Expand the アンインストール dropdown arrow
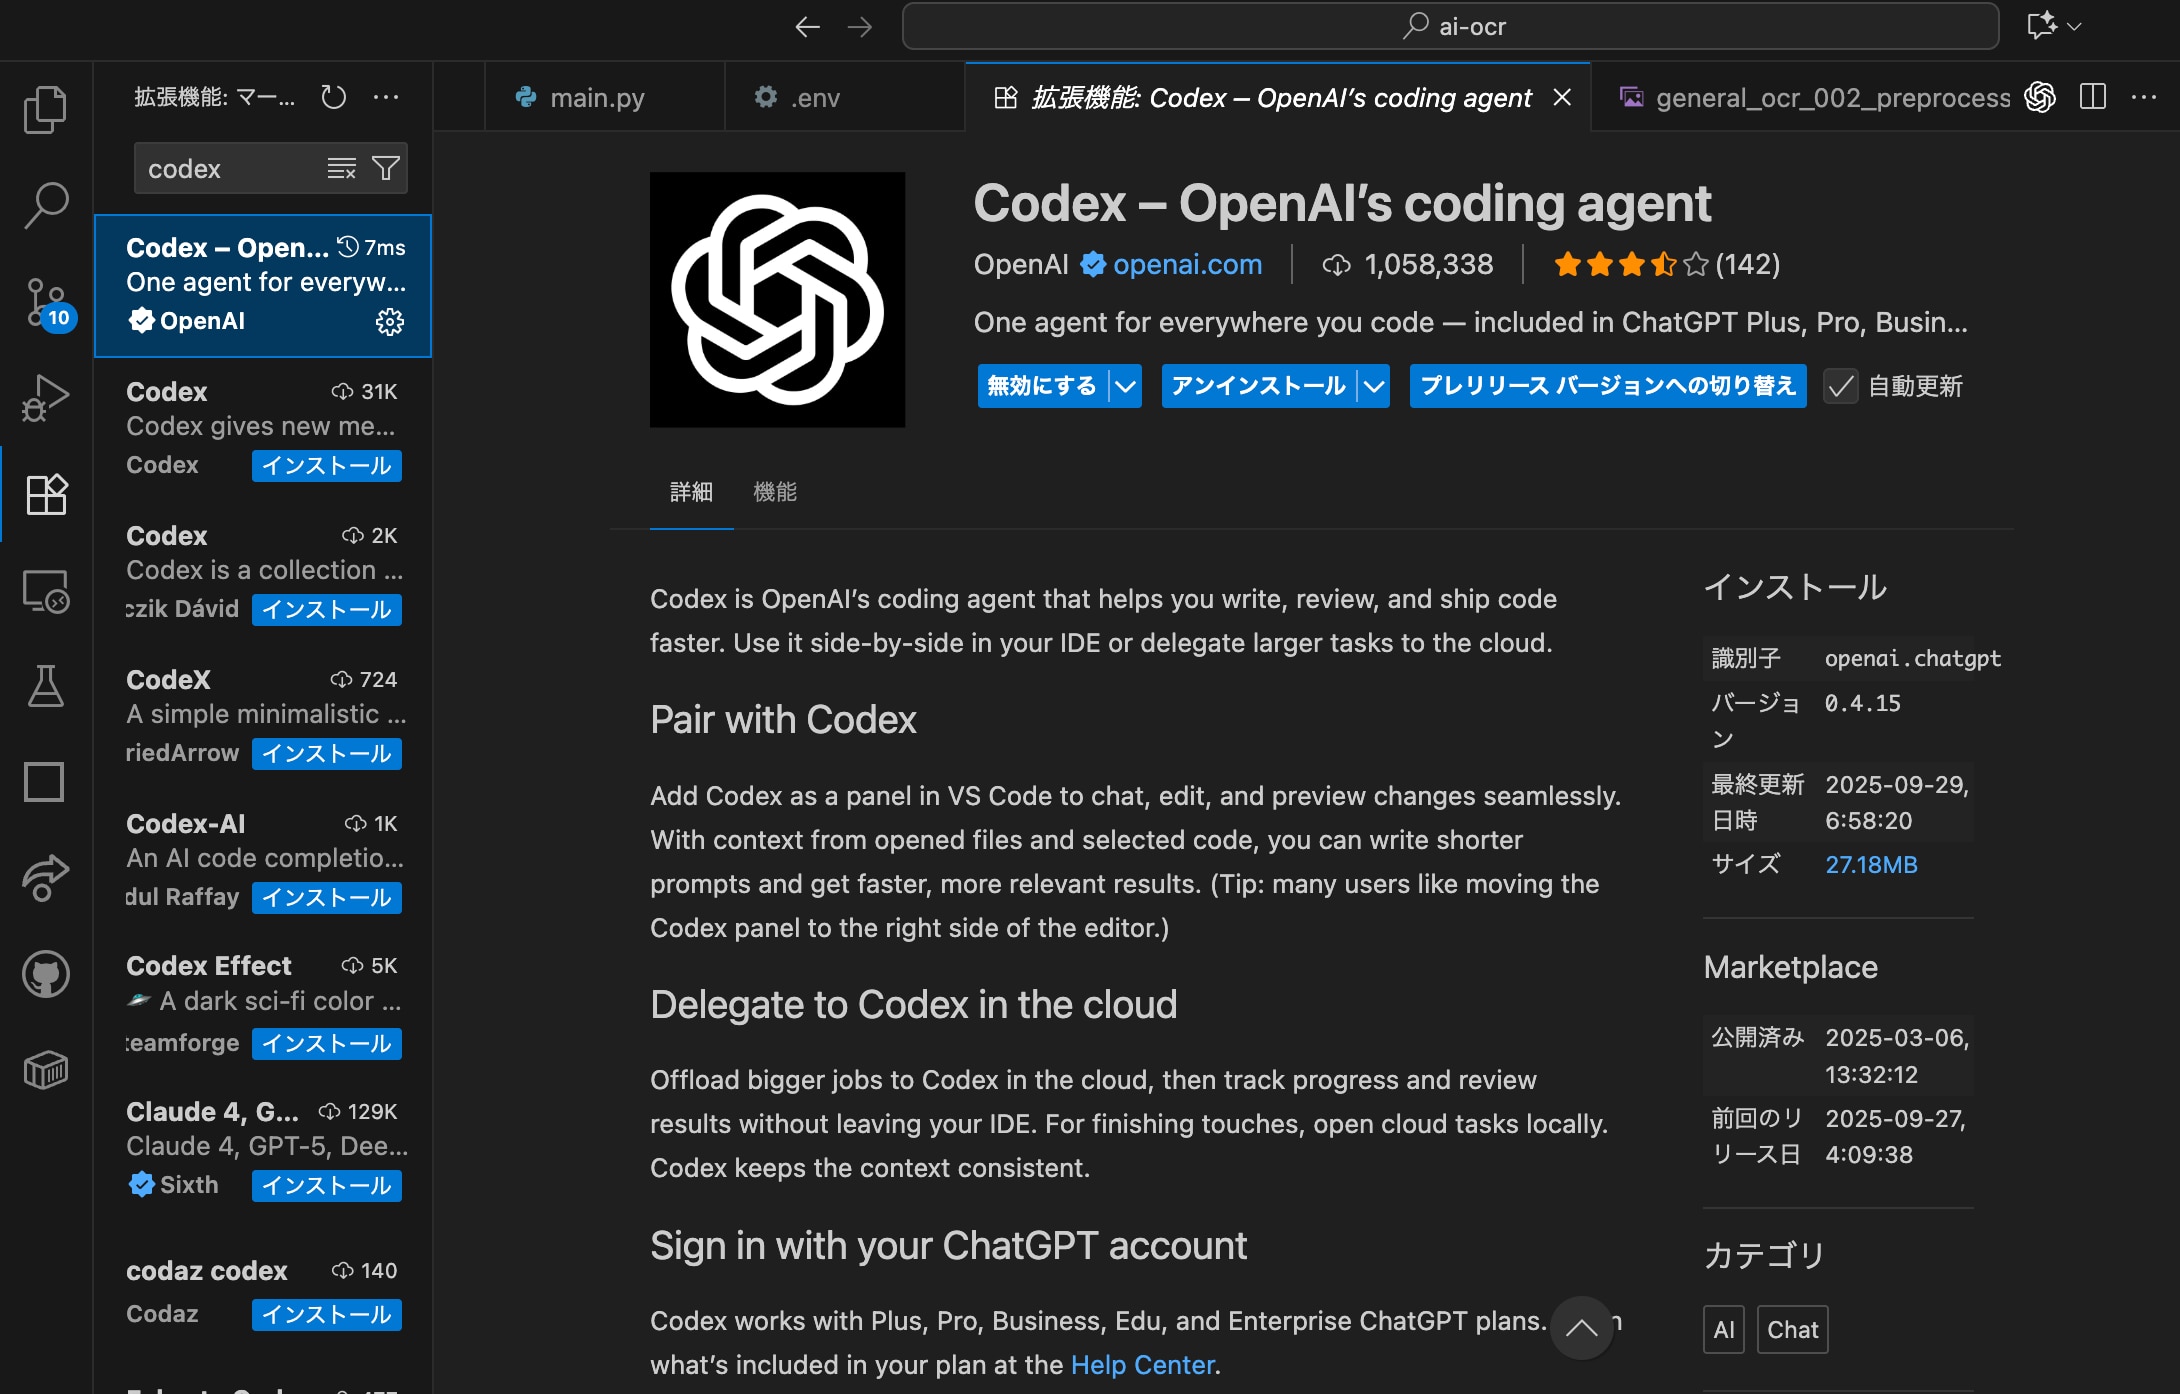 [1375, 386]
